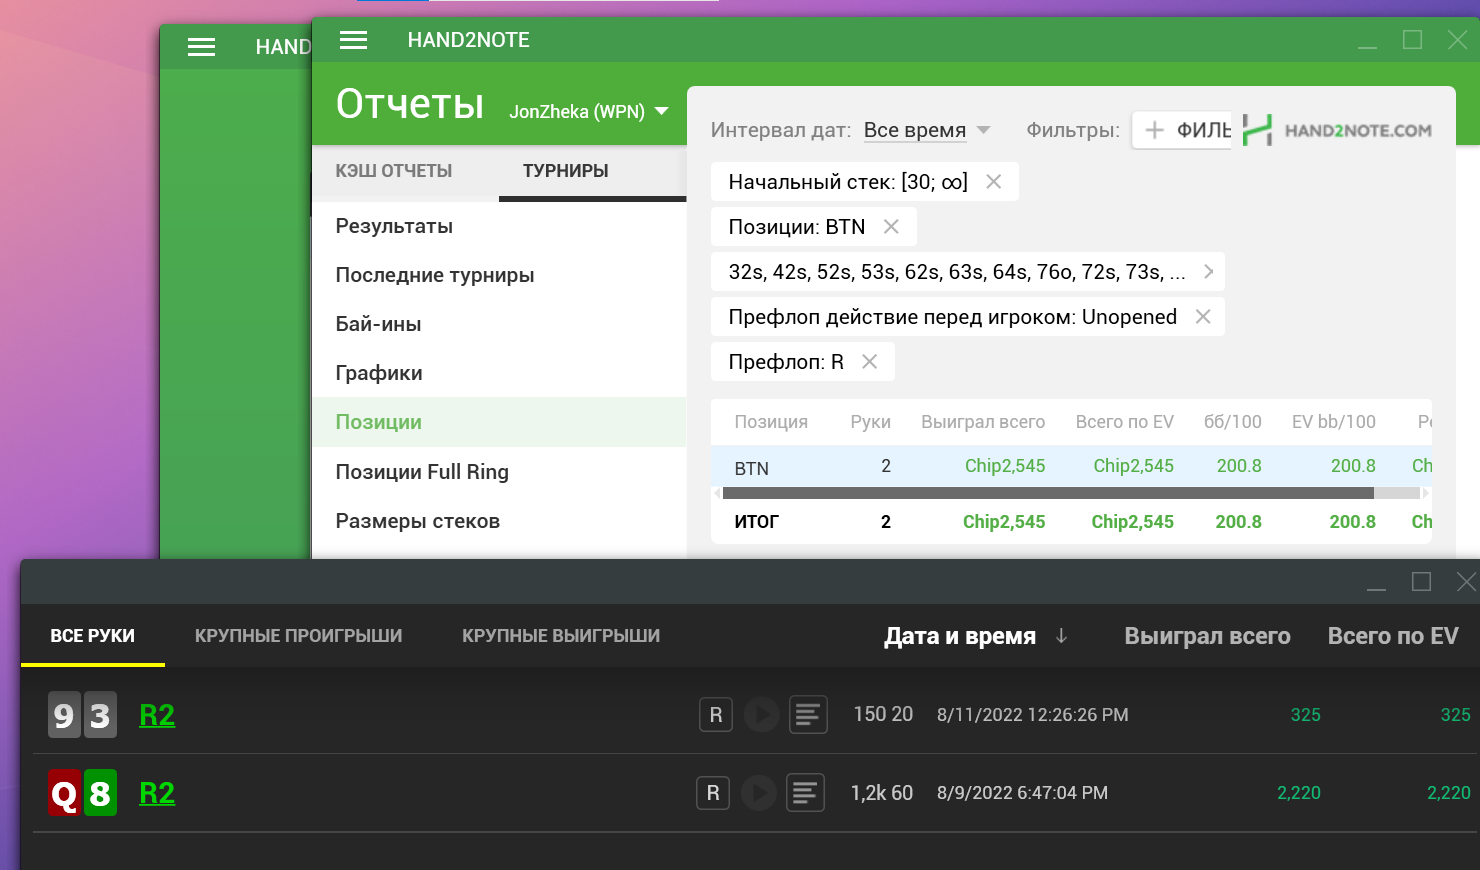
Task: Click the Позиция column header
Action: click(771, 422)
